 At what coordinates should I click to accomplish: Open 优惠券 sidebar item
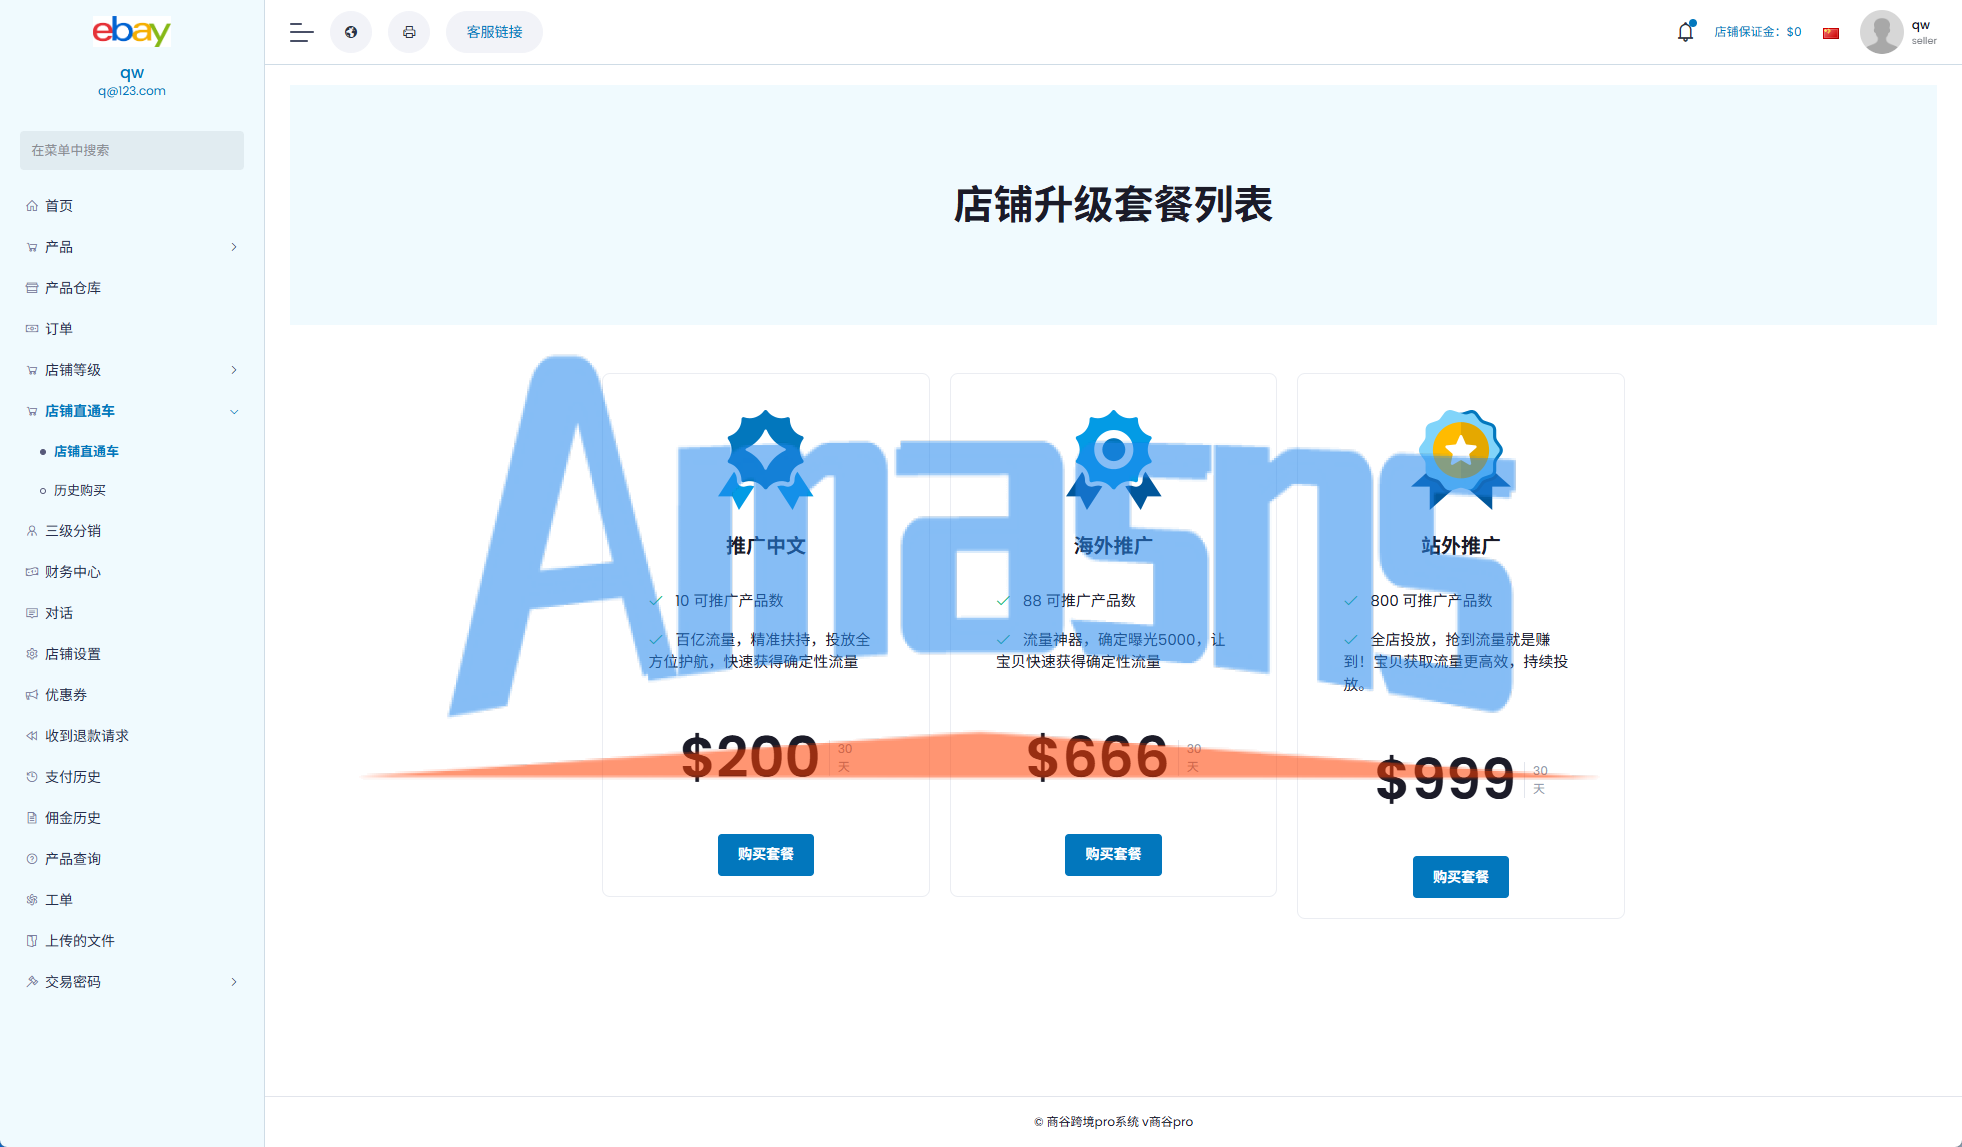(x=66, y=695)
